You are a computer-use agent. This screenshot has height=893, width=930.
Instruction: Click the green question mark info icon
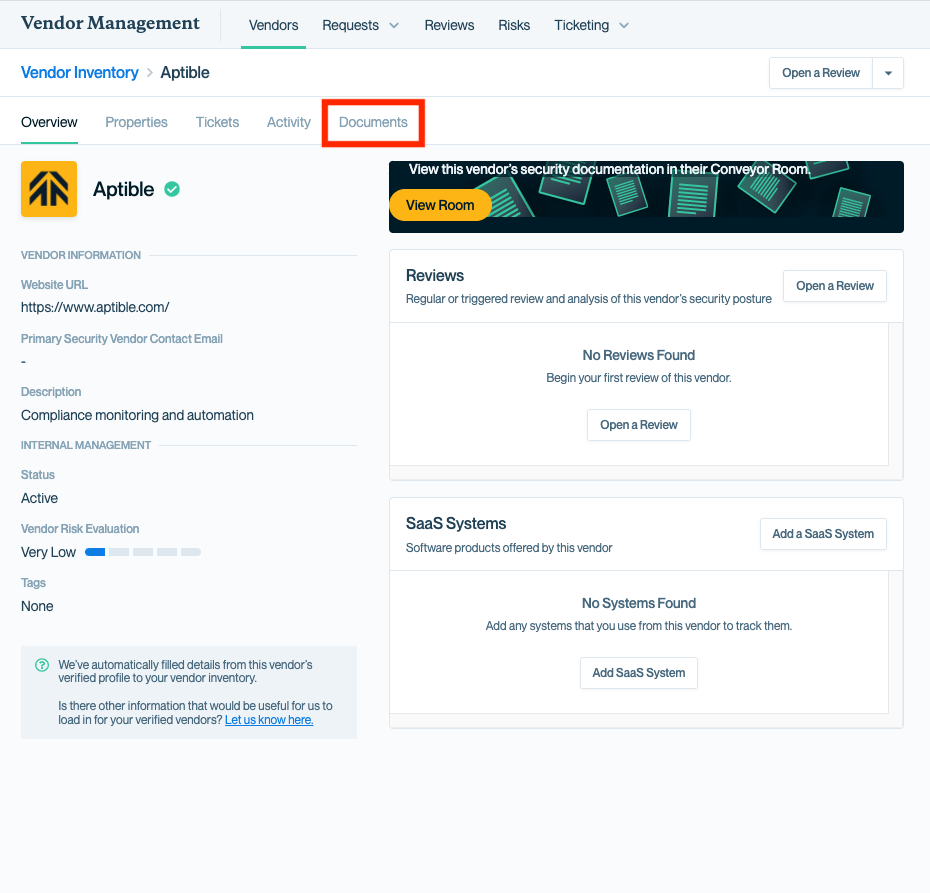click(x=42, y=665)
